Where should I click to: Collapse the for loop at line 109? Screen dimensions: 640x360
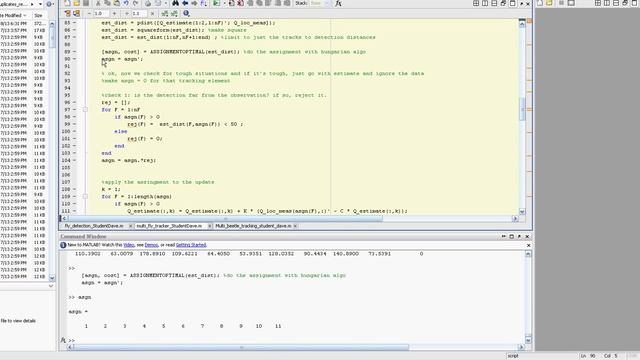pyautogui.click(x=85, y=196)
